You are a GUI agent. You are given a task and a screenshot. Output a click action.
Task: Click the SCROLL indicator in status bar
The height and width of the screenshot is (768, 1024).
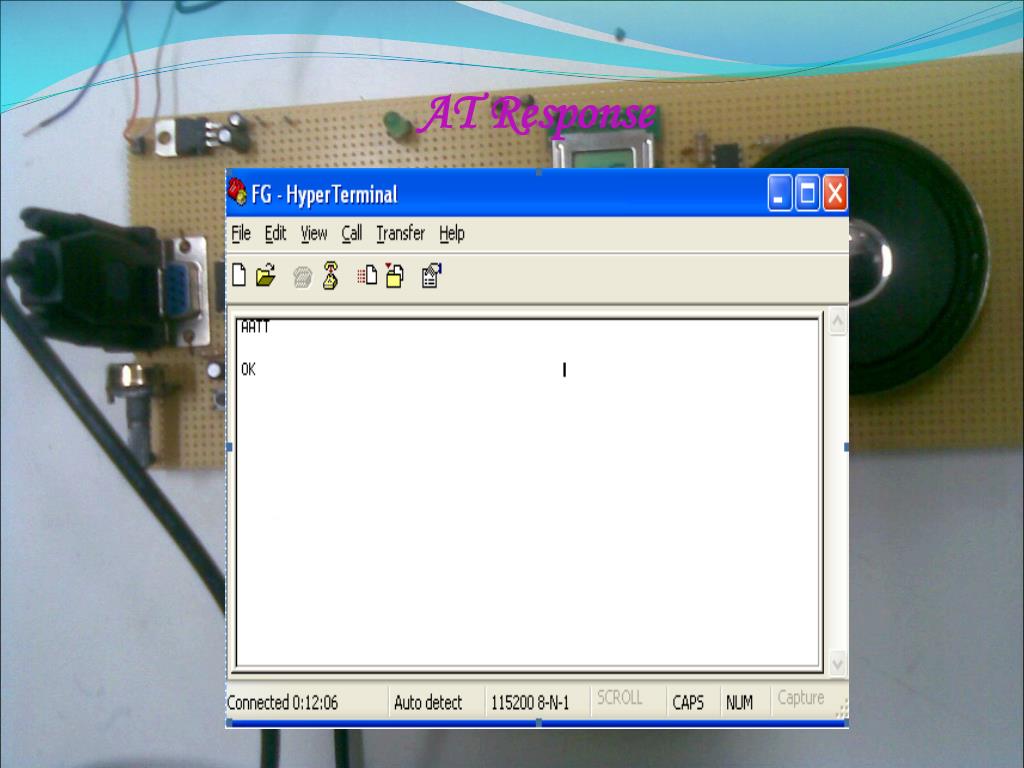[x=619, y=697]
